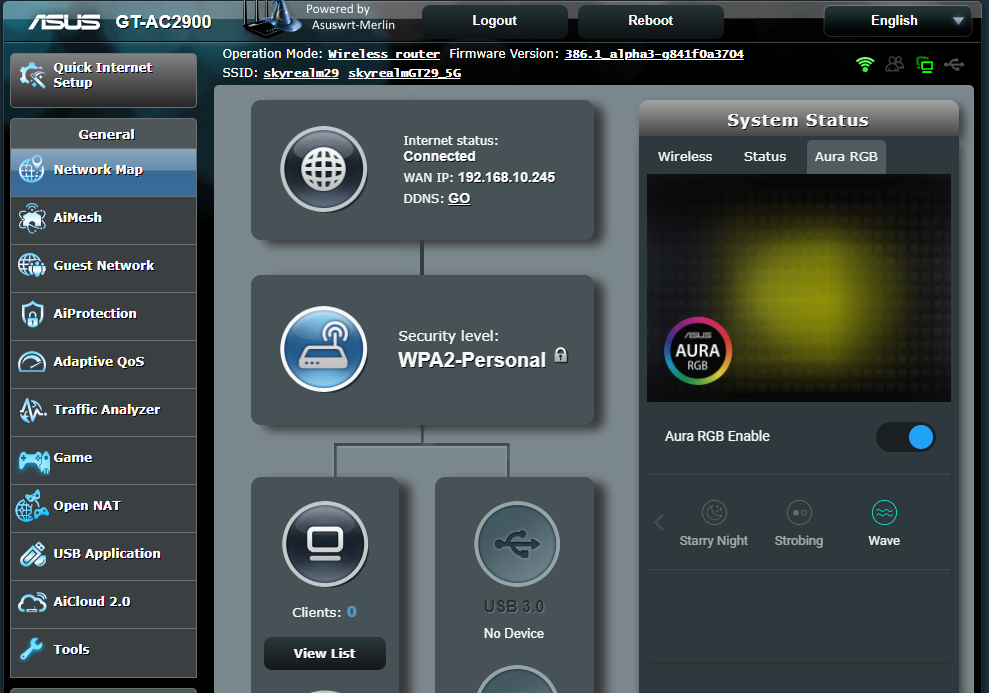Switch to the Aura RGB tab
The image size is (989, 693).
coord(846,156)
